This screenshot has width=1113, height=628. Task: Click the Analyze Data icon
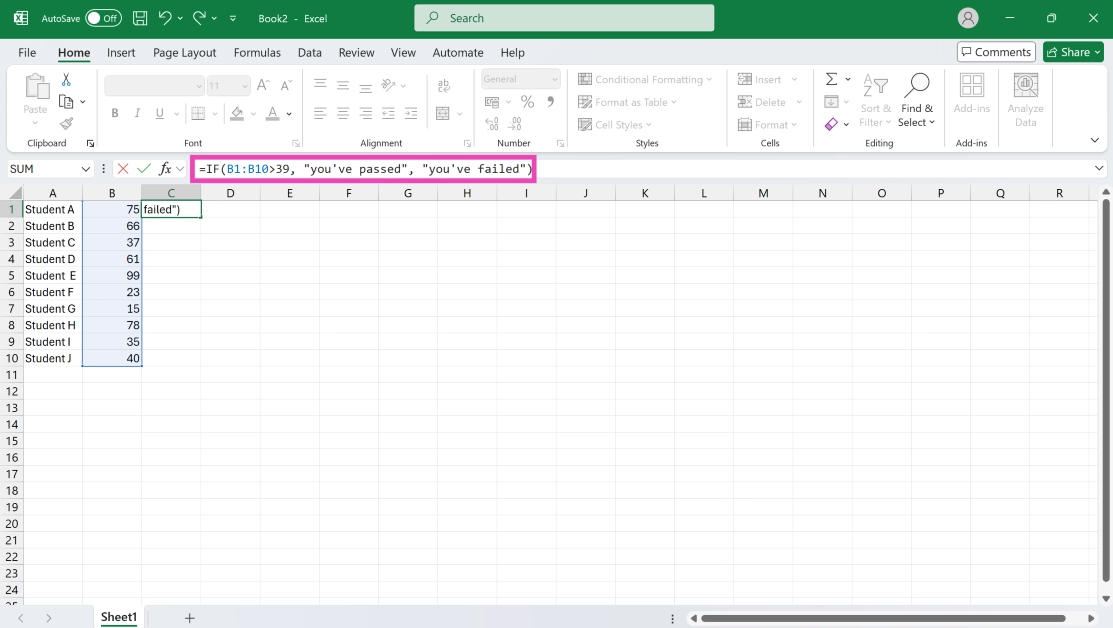[x=1025, y=99]
